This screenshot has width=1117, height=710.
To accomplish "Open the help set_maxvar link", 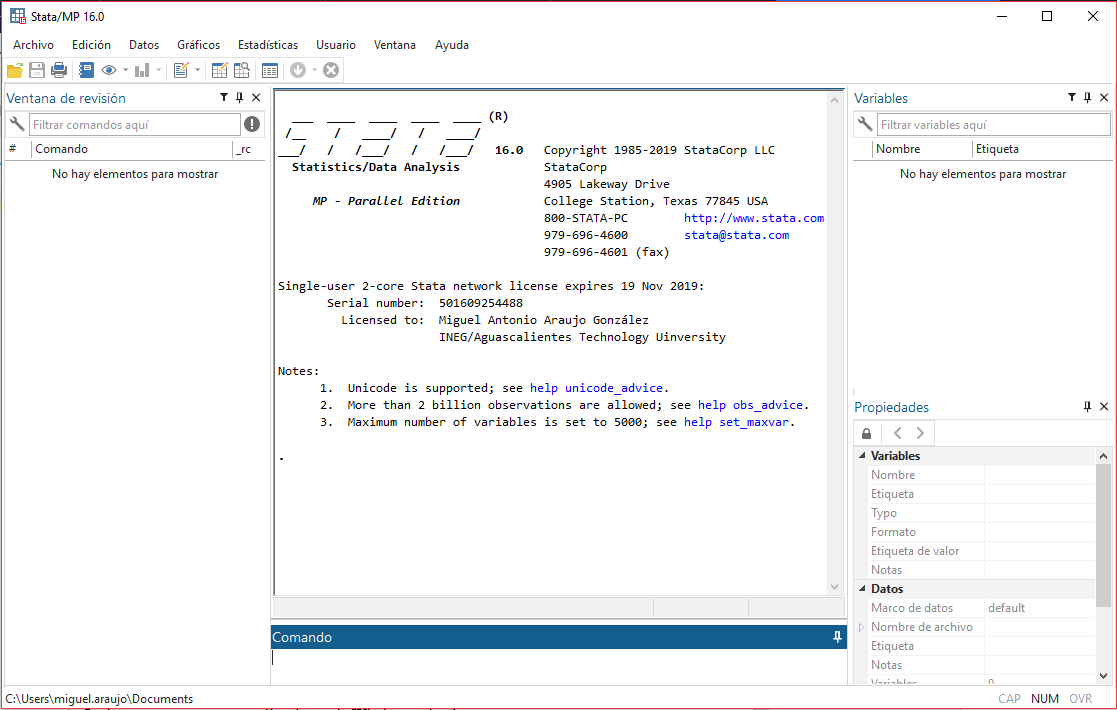I will click(x=737, y=422).
